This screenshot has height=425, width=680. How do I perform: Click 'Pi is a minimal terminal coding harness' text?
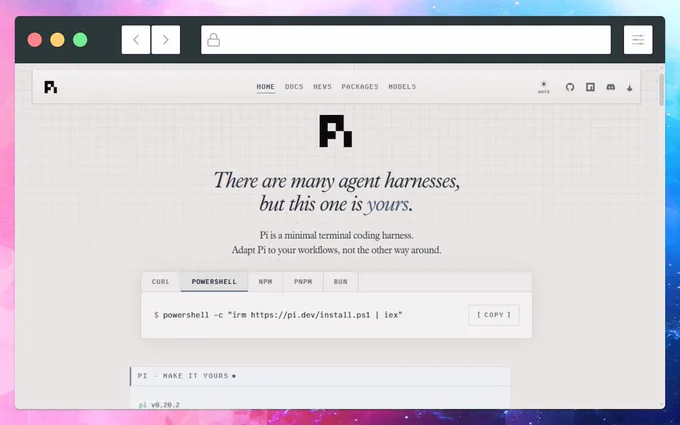pyautogui.click(x=337, y=235)
